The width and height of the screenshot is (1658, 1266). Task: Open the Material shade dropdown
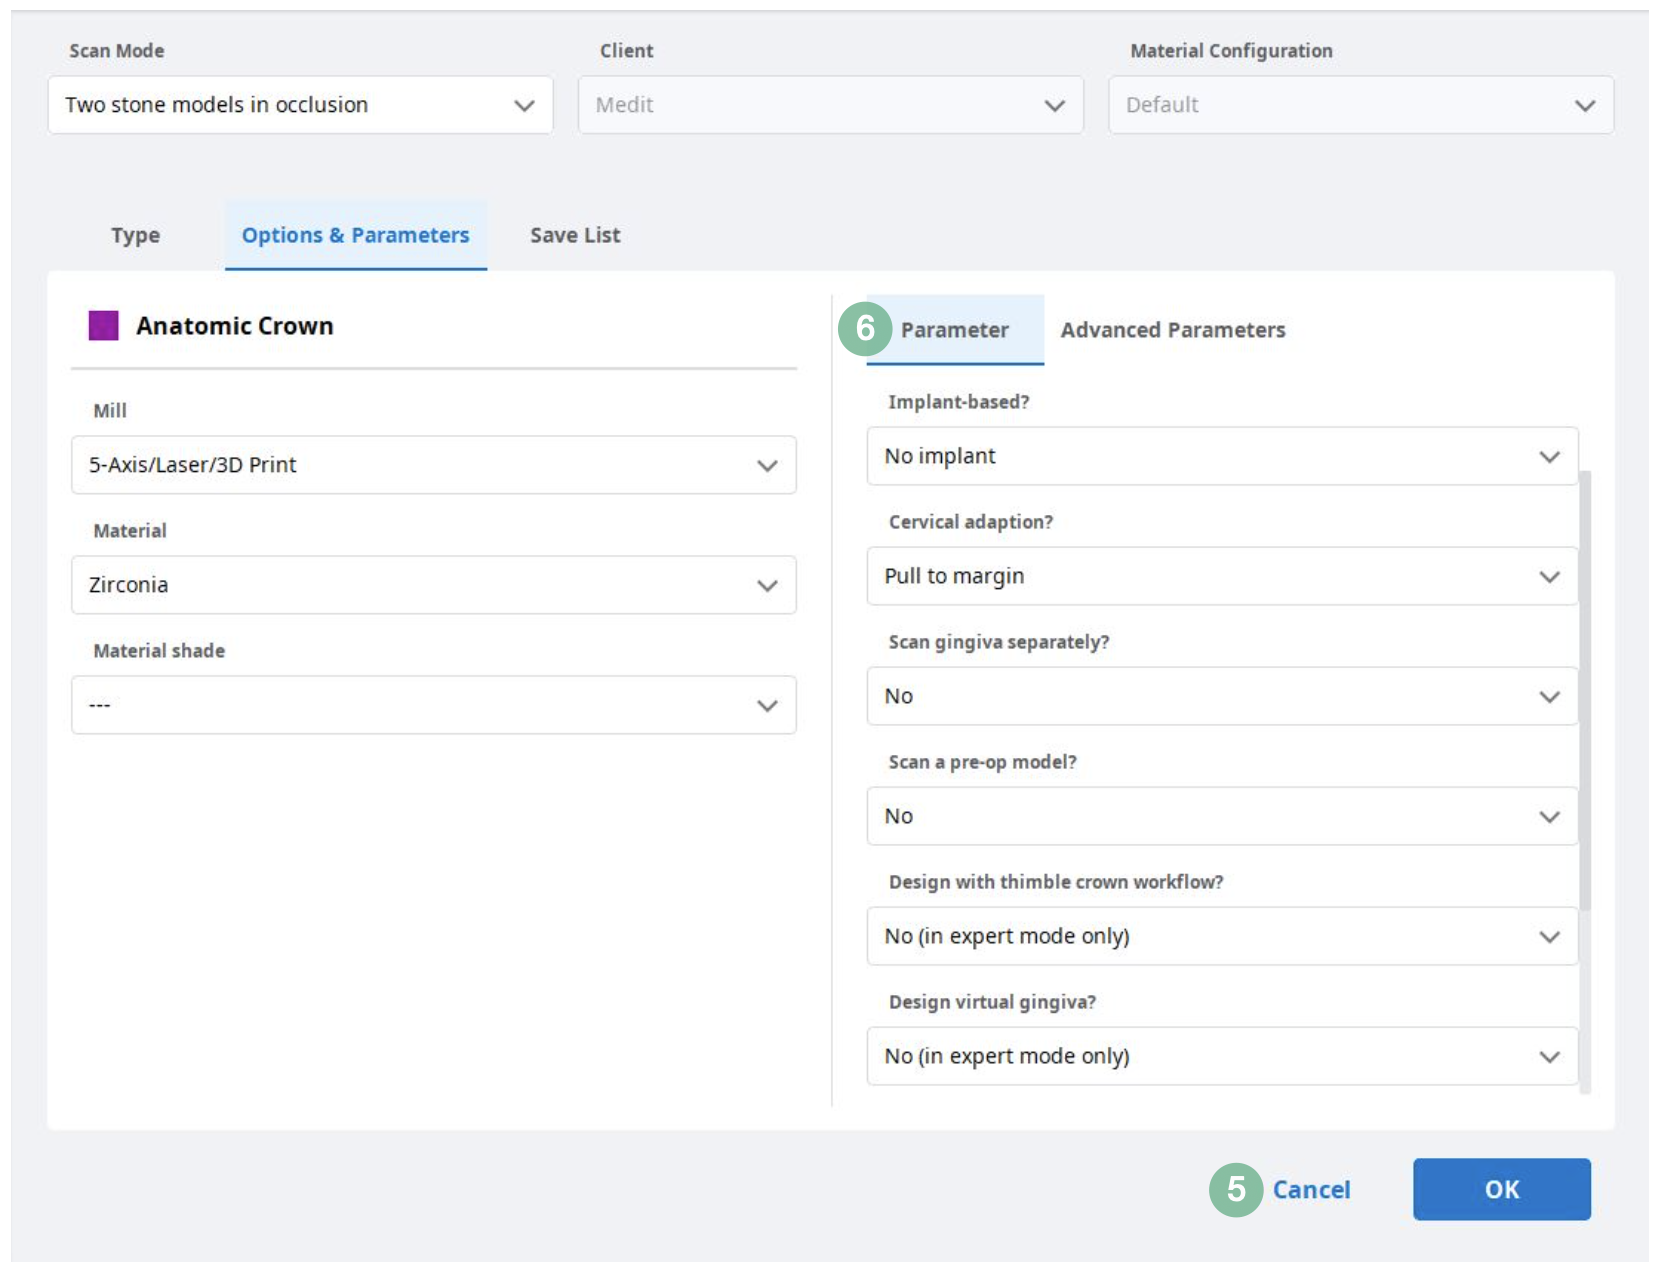(x=433, y=705)
